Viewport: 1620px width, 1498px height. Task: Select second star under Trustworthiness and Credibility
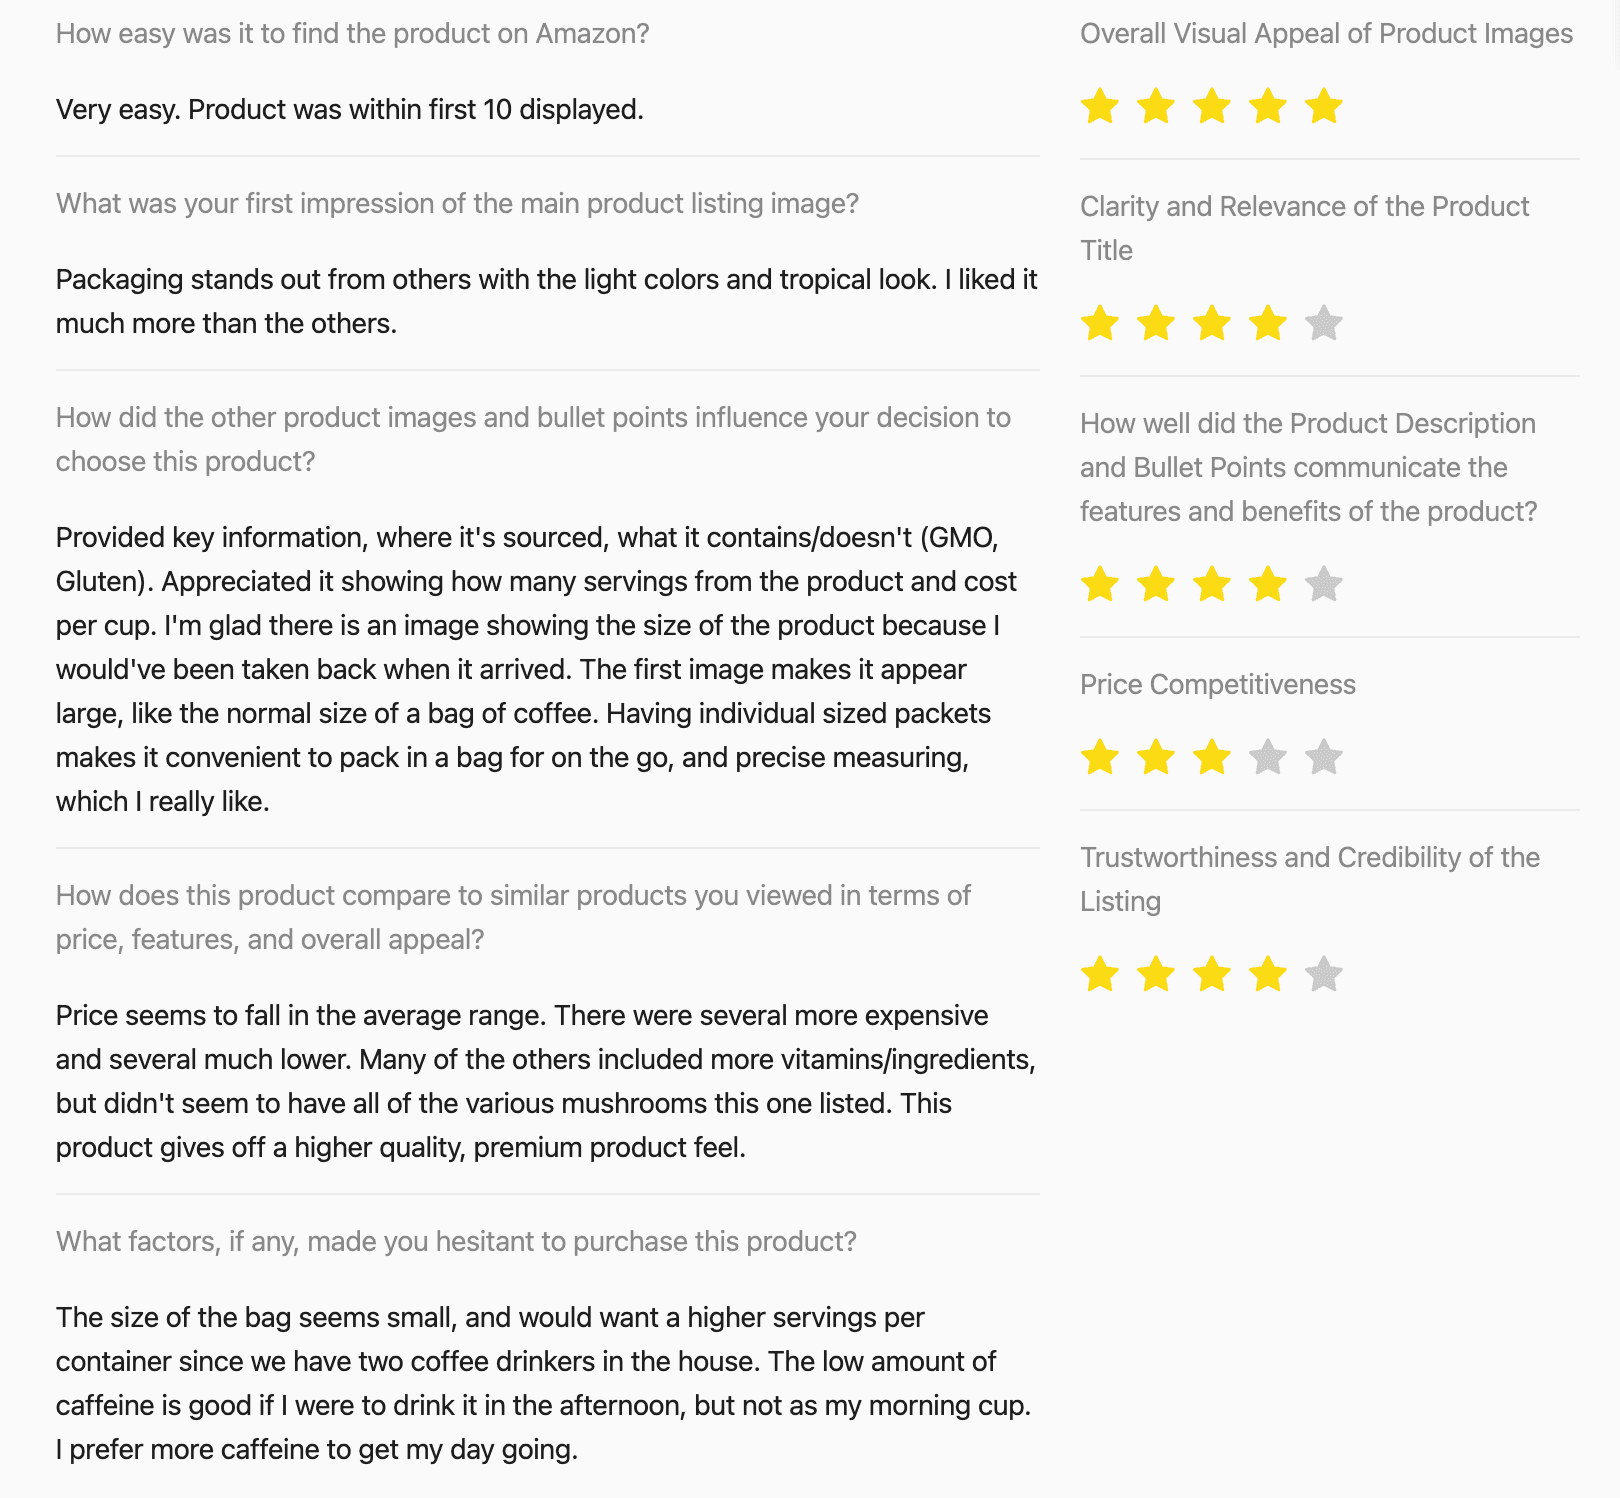tap(1156, 974)
